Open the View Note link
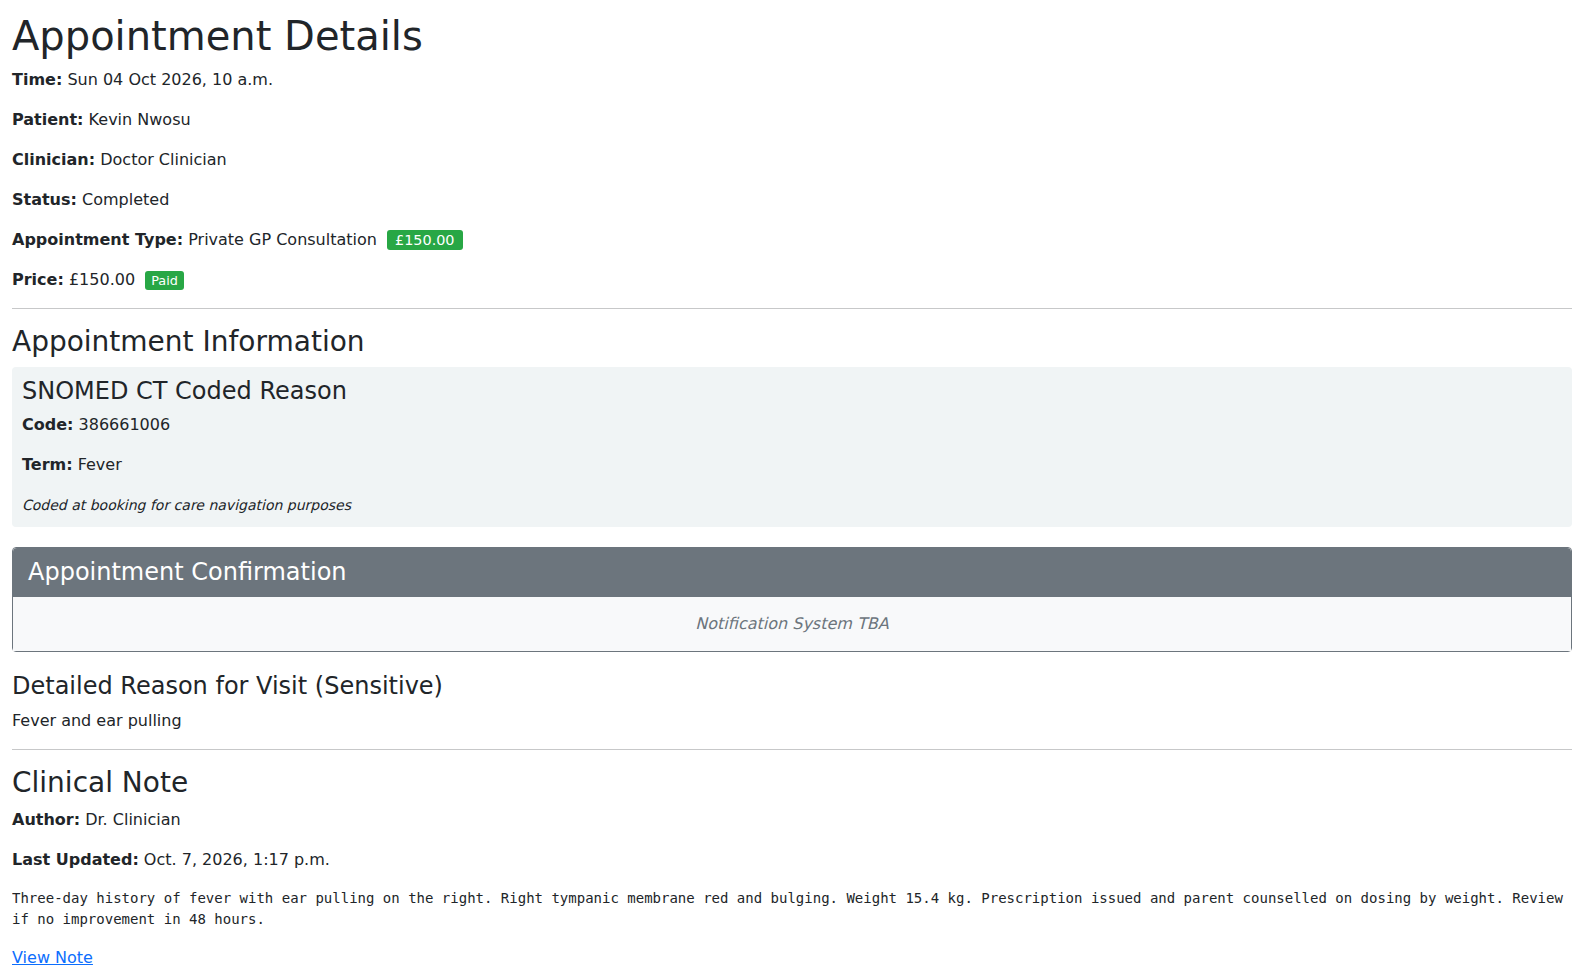Image resolution: width=1584 pixels, height=978 pixels. 52,957
